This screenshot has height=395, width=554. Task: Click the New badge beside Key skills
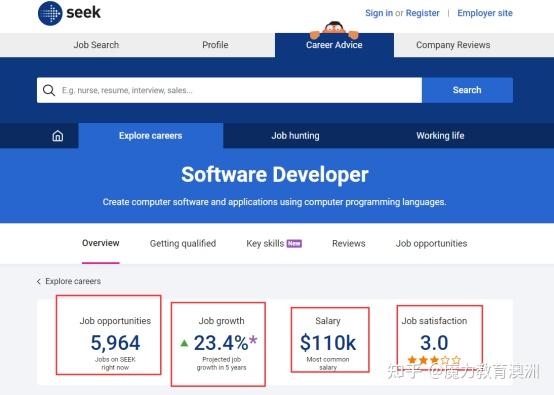(294, 243)
